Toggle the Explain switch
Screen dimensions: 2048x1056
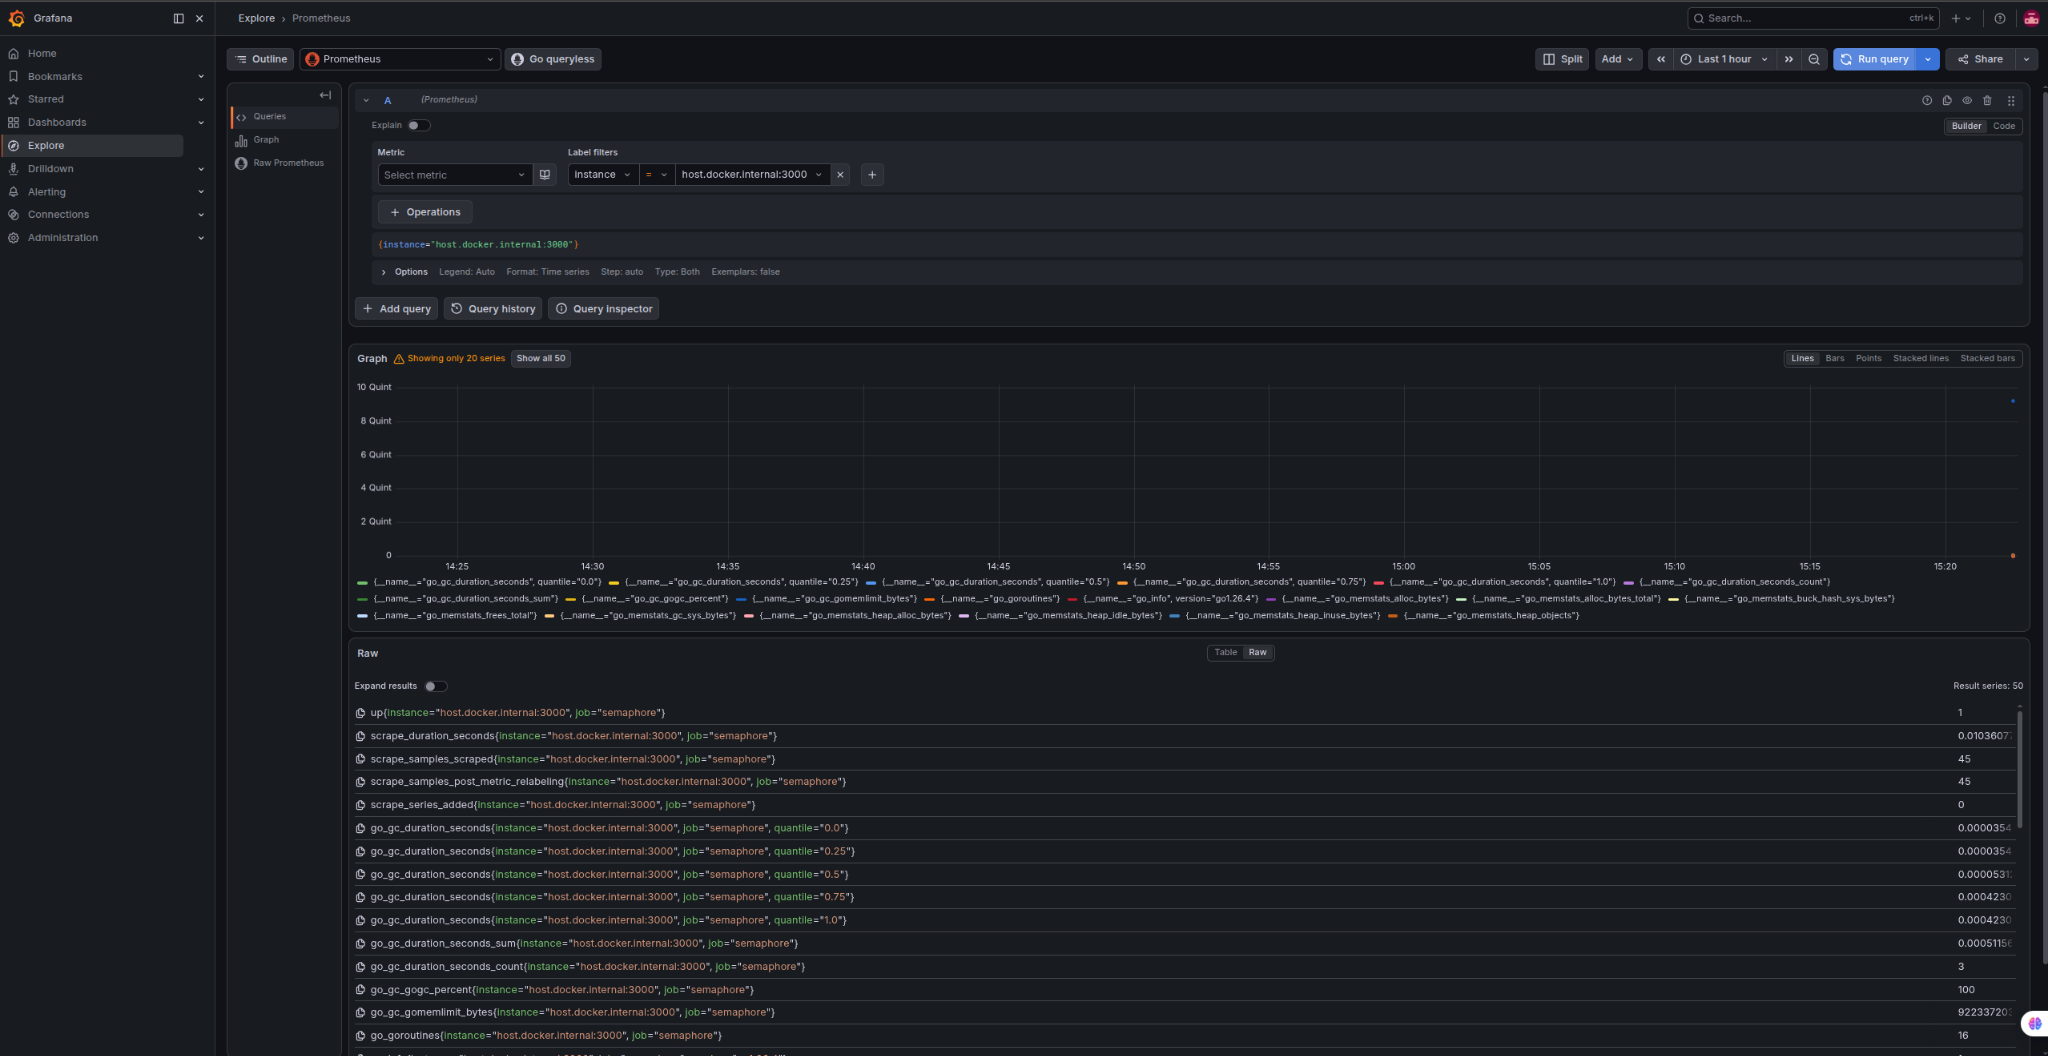tap(419, 125)
